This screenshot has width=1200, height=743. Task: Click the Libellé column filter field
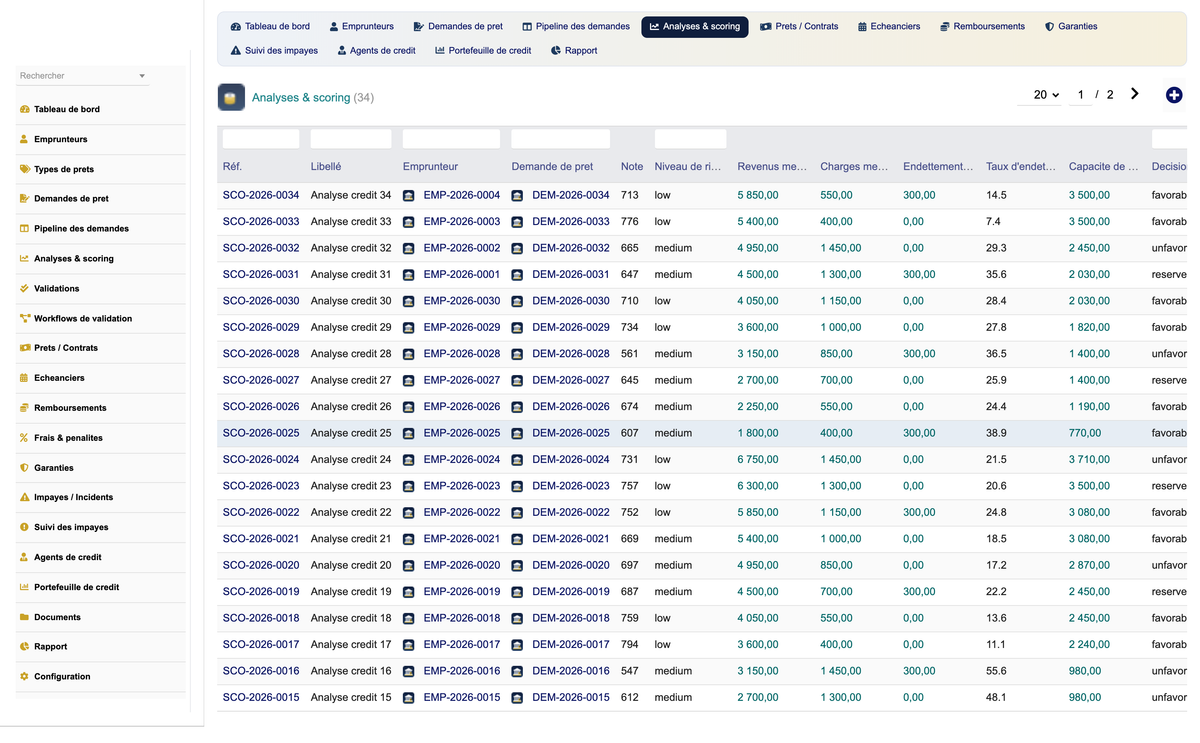tap(351, 139)
